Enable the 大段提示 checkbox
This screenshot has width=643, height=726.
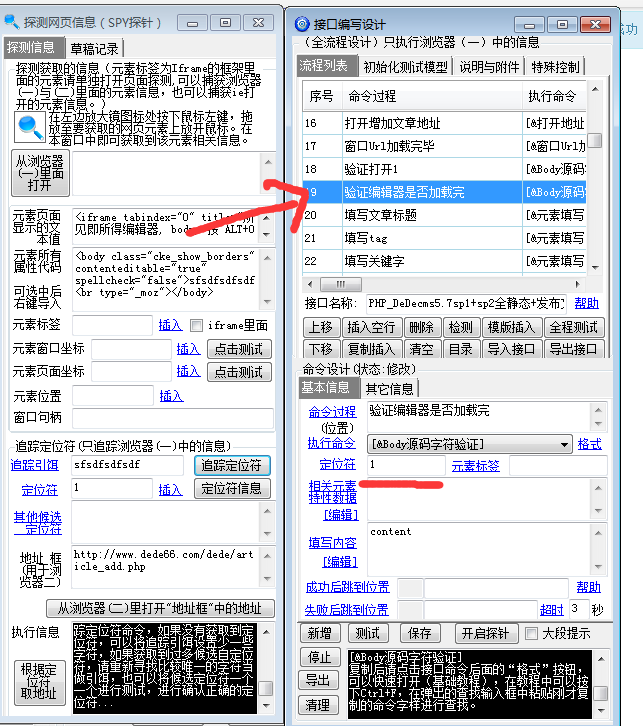tap(531, 633)
